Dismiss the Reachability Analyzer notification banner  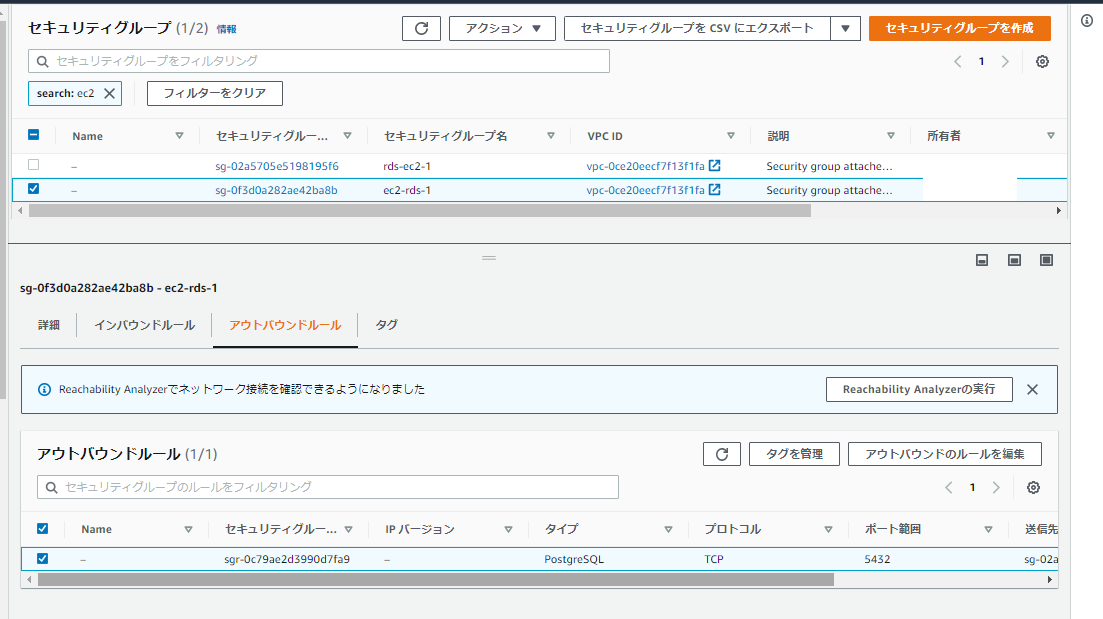click(1032, 389)
